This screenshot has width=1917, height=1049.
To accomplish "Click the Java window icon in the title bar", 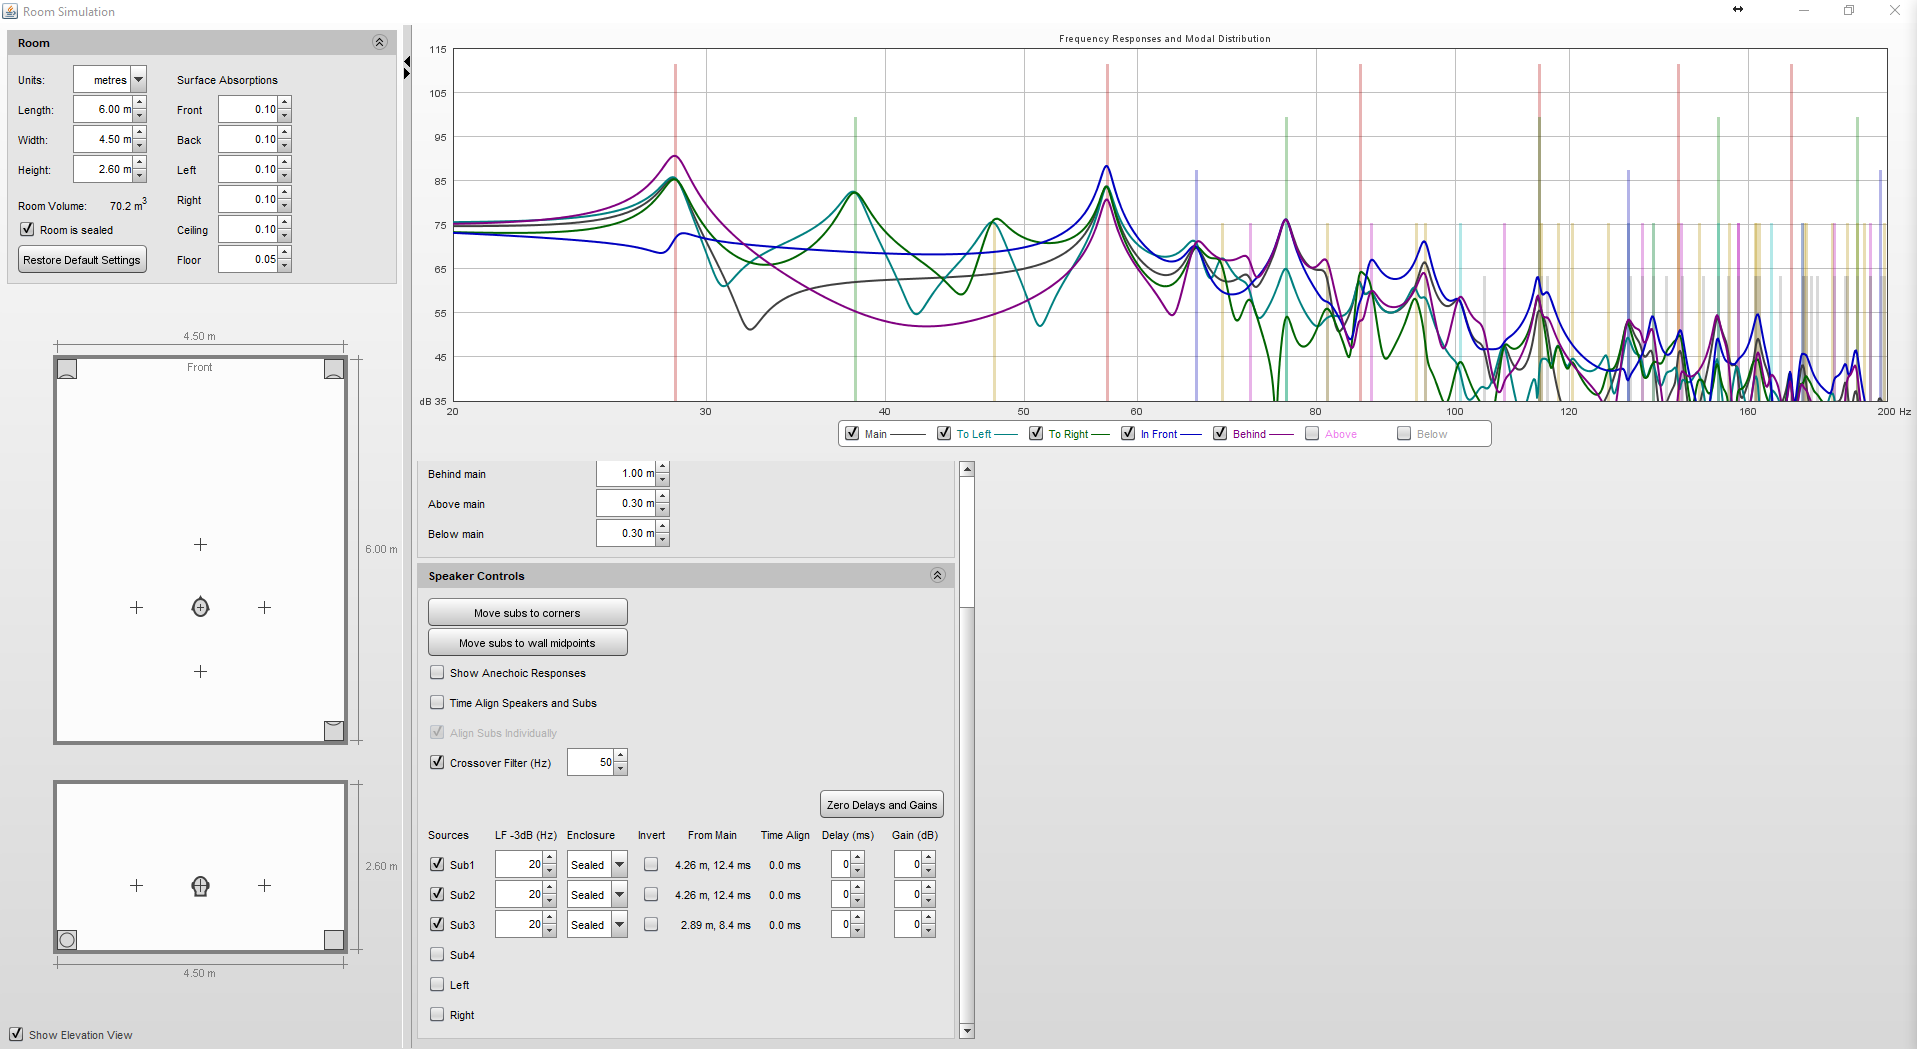I will point(10,11).
